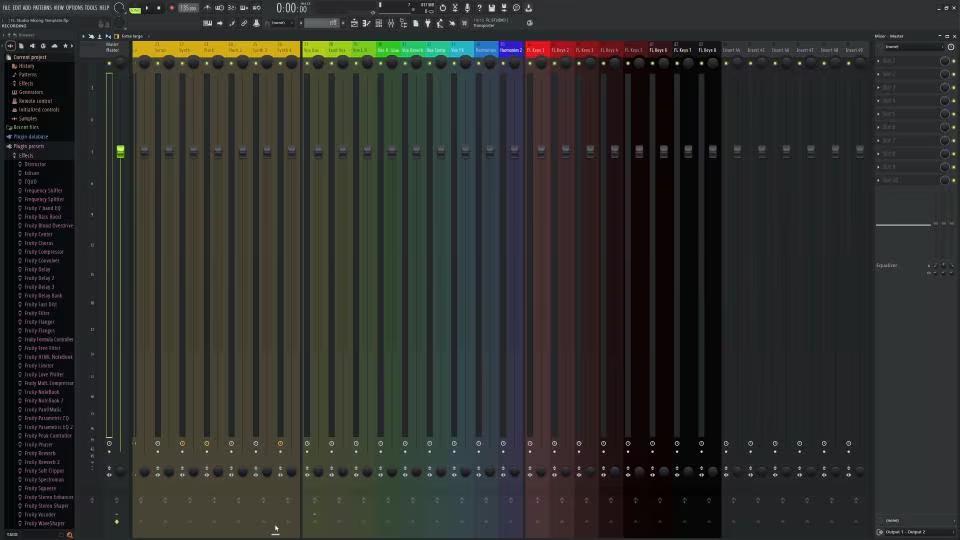Click the tempo BPM field
The height and width of the screenshot is (540, 960).
[189, 8]
